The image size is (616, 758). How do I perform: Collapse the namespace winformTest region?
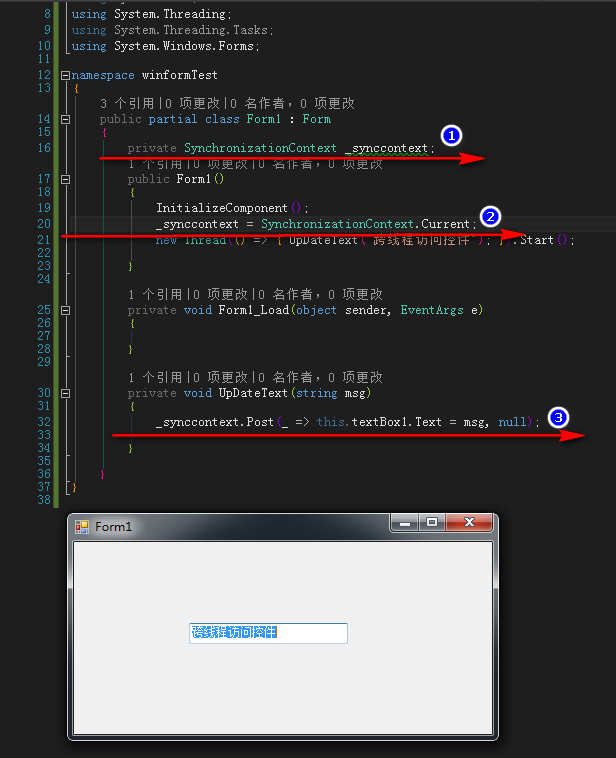click(x=65, y=75)
